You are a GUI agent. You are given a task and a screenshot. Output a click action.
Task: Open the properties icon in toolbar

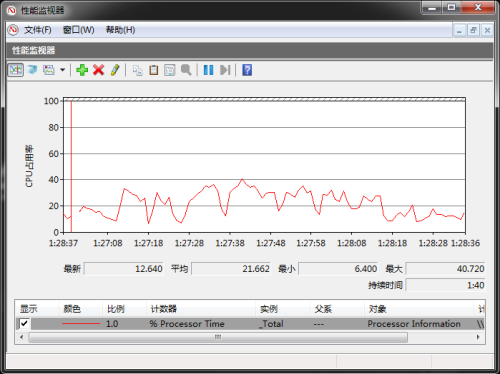pos(170,70)
